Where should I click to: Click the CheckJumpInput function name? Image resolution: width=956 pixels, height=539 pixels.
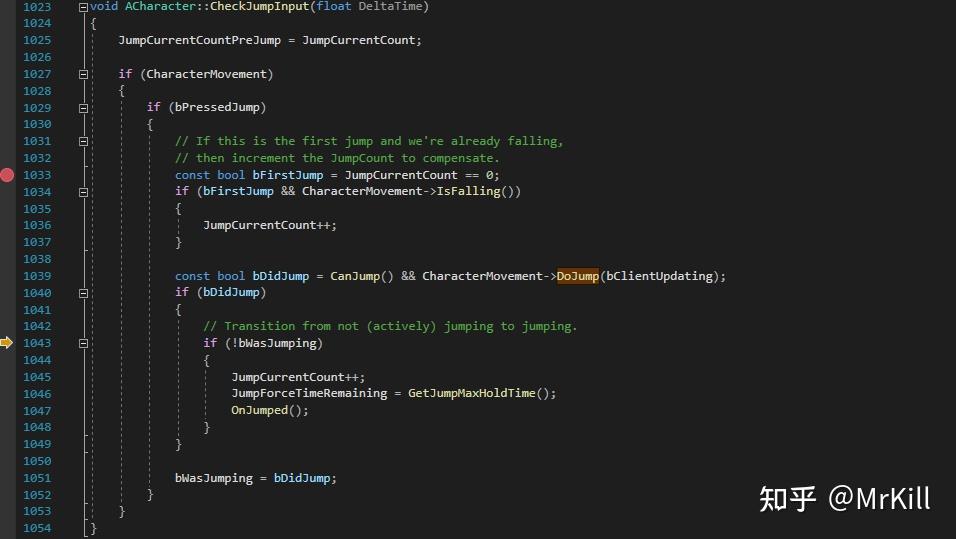(x=259, y=7)
